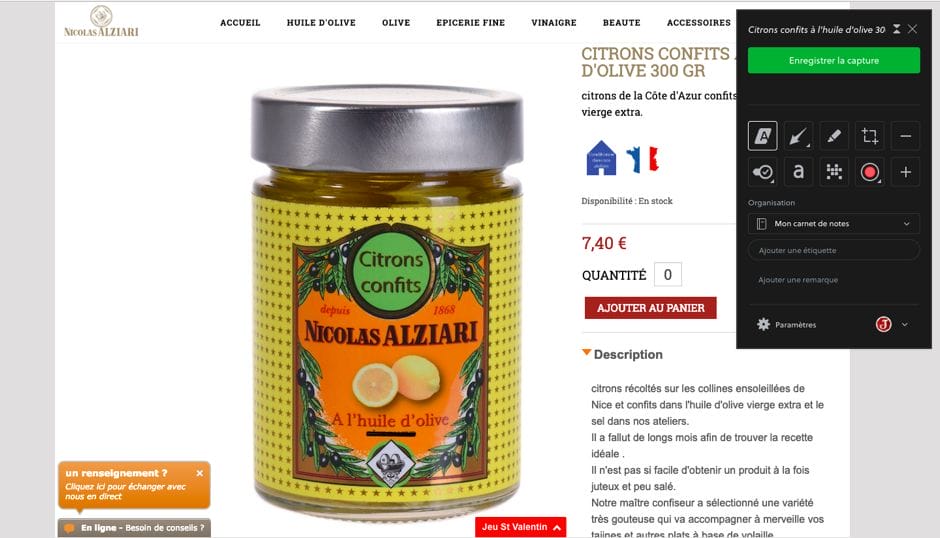This screenshot has height=538, width=940.
Task: Choose the highlighter pen tool
Action: tap(834, 136)
